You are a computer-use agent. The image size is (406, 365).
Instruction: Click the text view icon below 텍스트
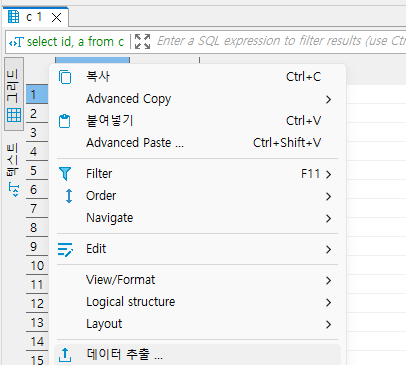click(x=14, y=189)
